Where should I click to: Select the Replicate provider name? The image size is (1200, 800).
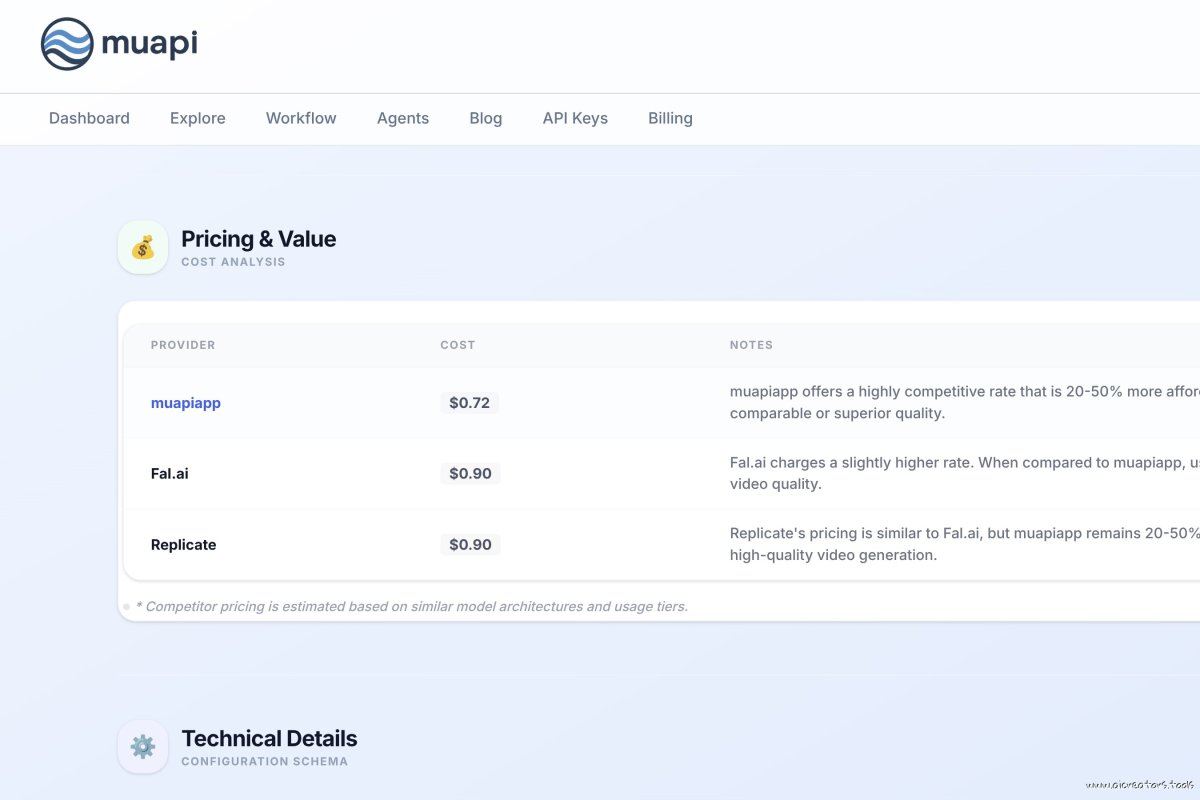click(183, 545)
